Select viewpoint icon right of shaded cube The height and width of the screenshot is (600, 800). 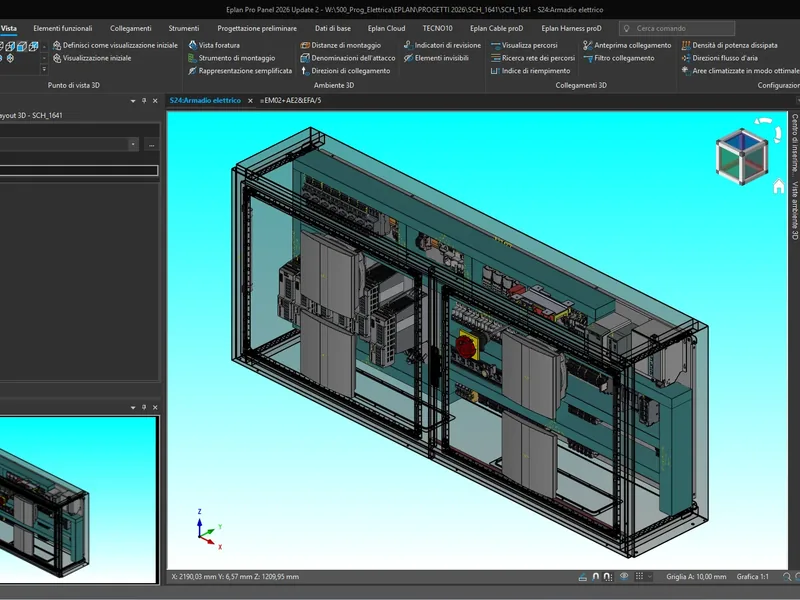34,46
